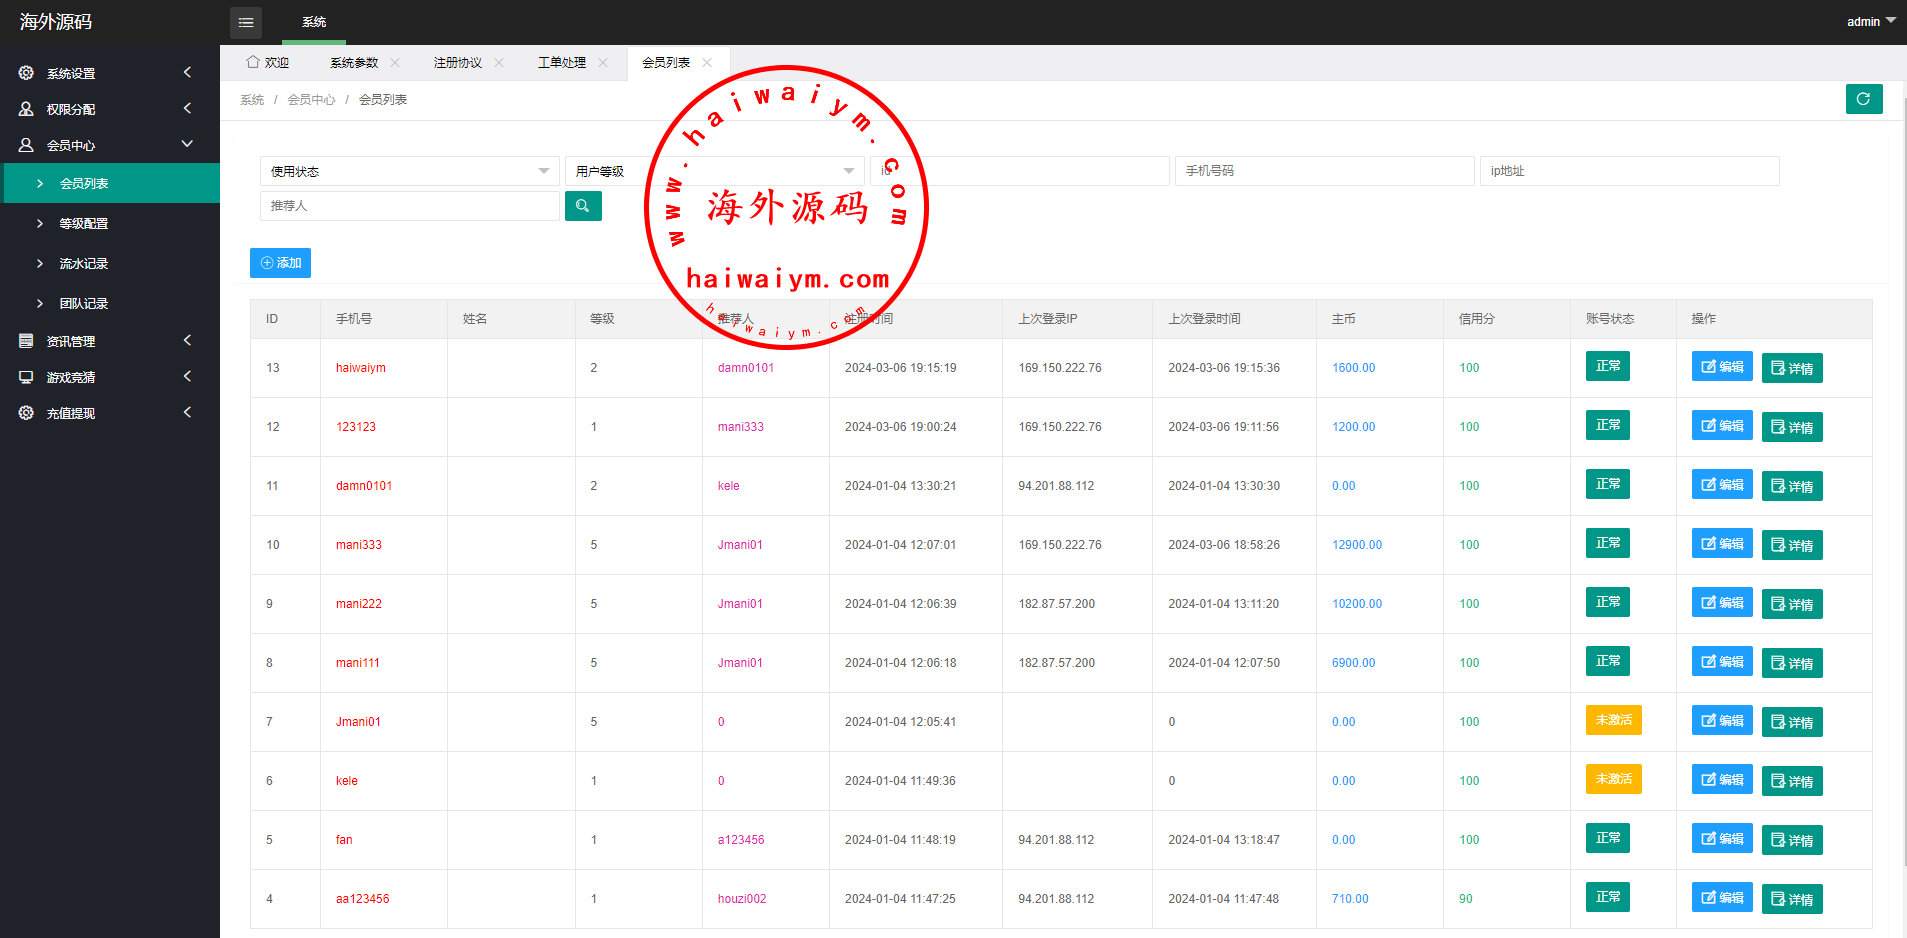
Task: Close the 系统参数 tab
Action: (x=395, y=63)
